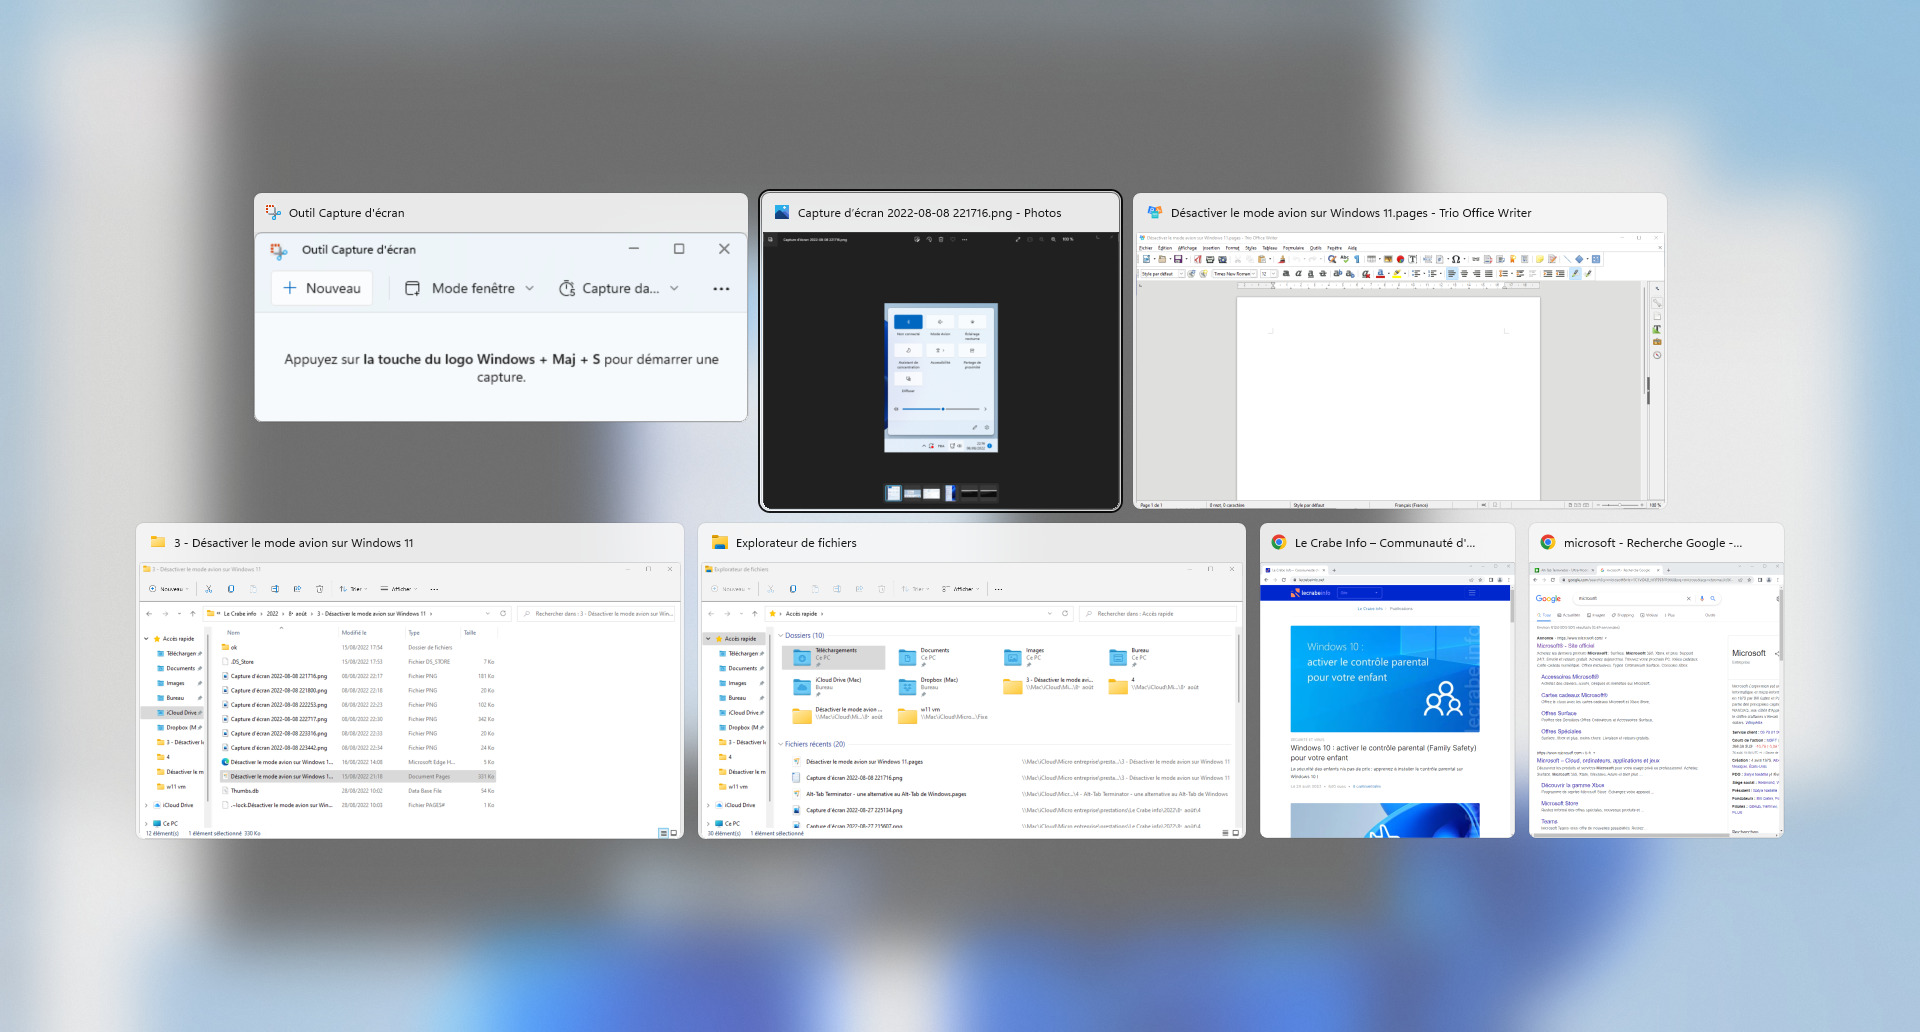1920x1032 pixels.
Task: Click Nouveau in Outil Capture d'écran
Action: (x=322, y=288)
